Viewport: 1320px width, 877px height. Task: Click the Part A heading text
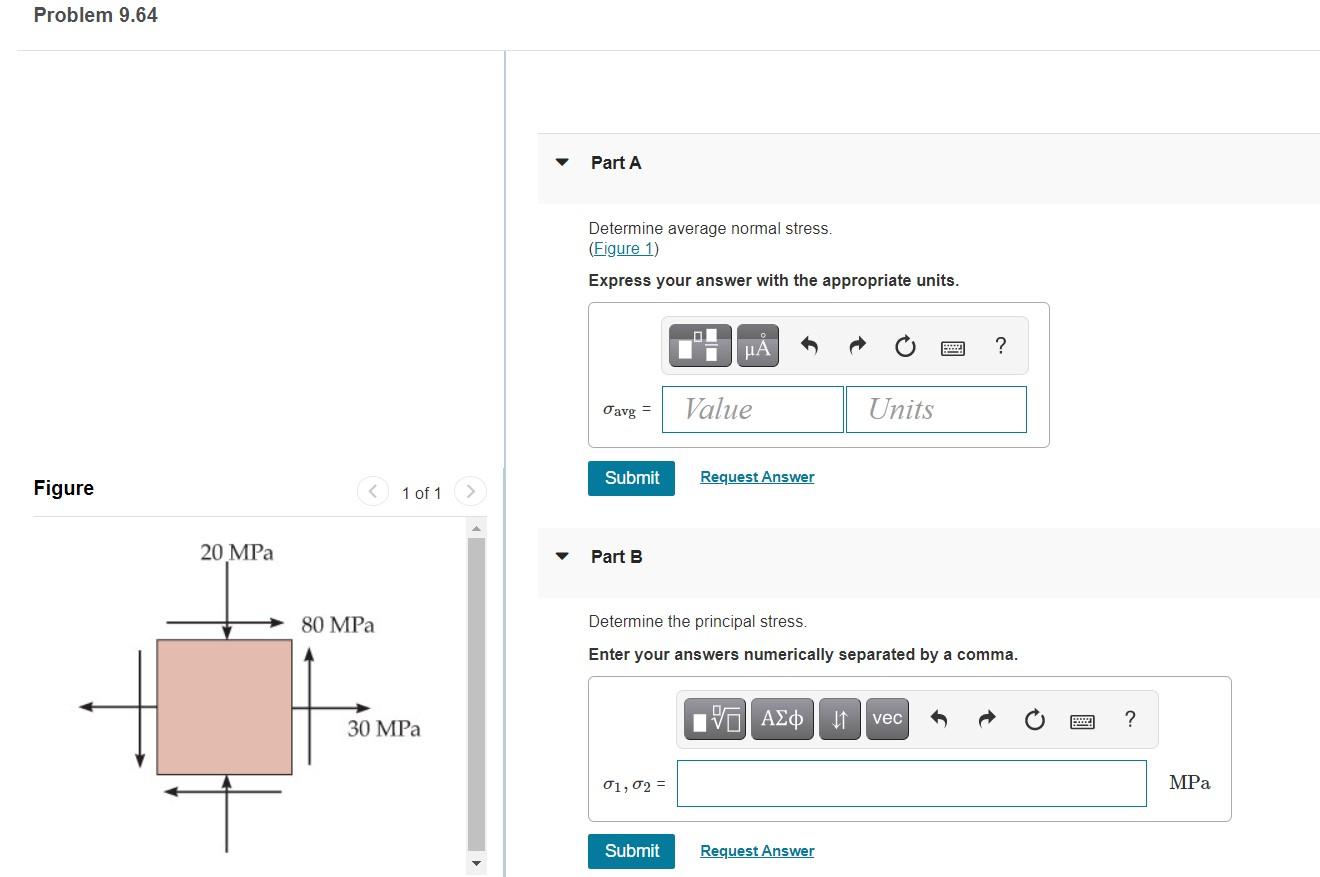coord(616,162)
